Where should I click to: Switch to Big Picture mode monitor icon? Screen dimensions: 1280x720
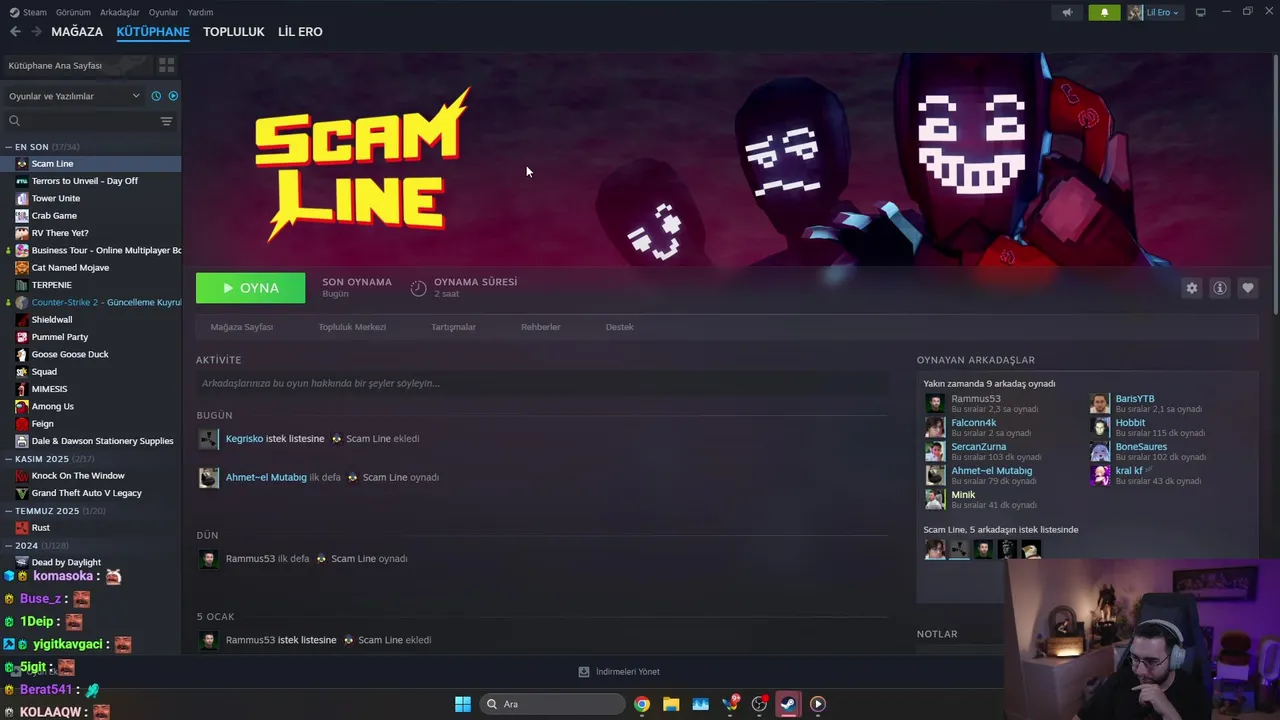pos(1201,12)
